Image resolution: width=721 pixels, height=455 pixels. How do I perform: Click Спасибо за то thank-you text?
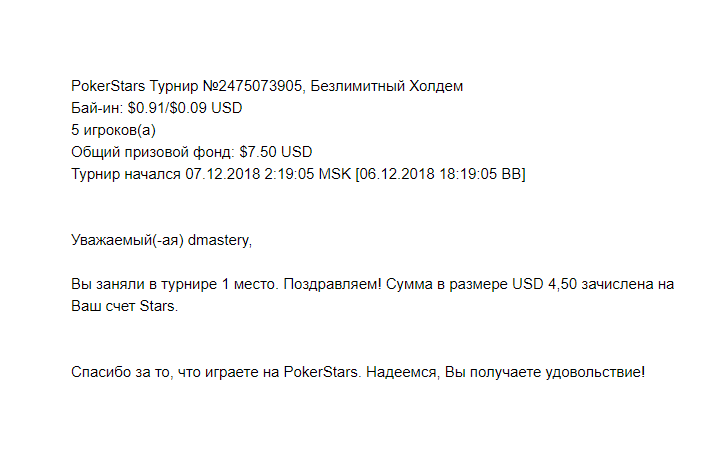pyautogui.click(x=121, y=372)
